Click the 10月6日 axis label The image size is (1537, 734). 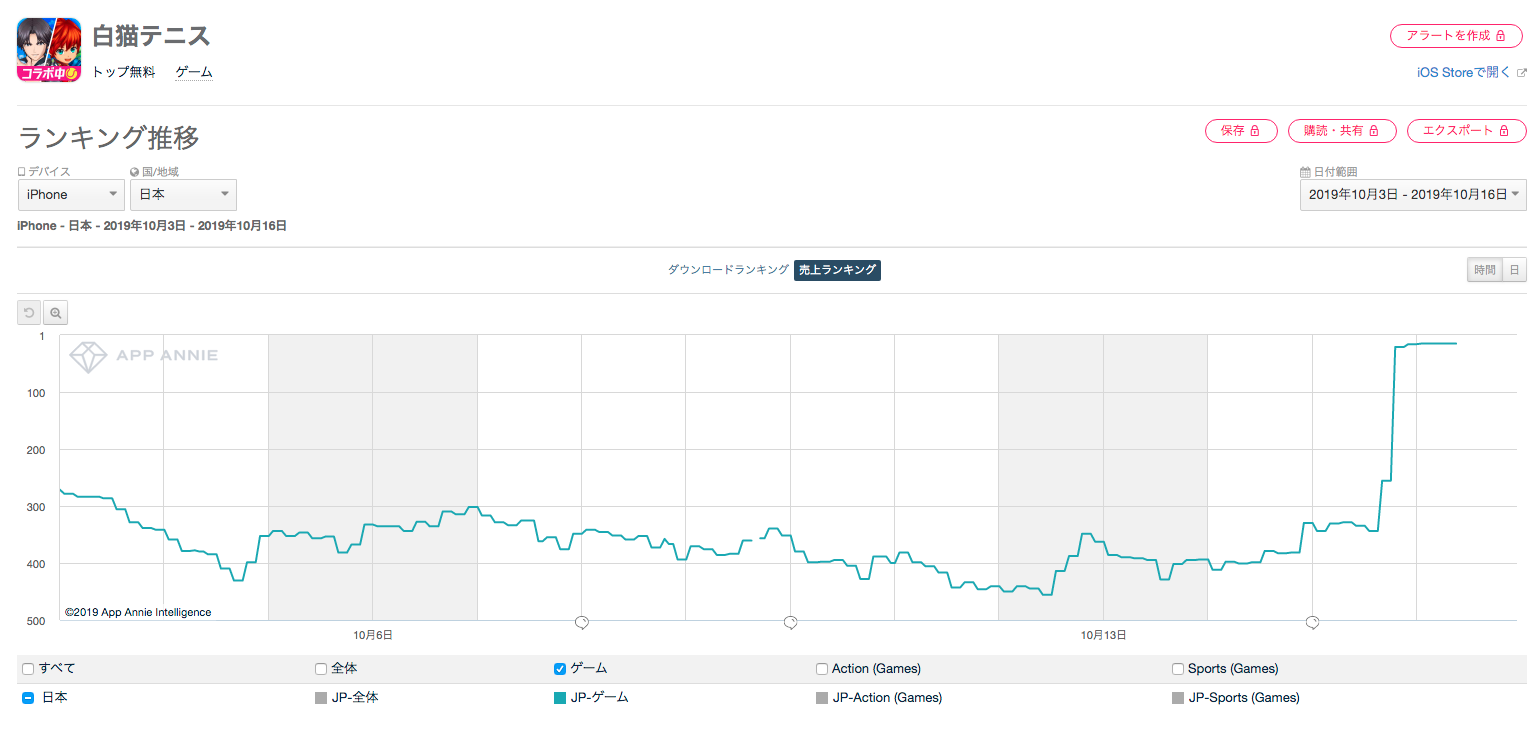coord(372,635)
